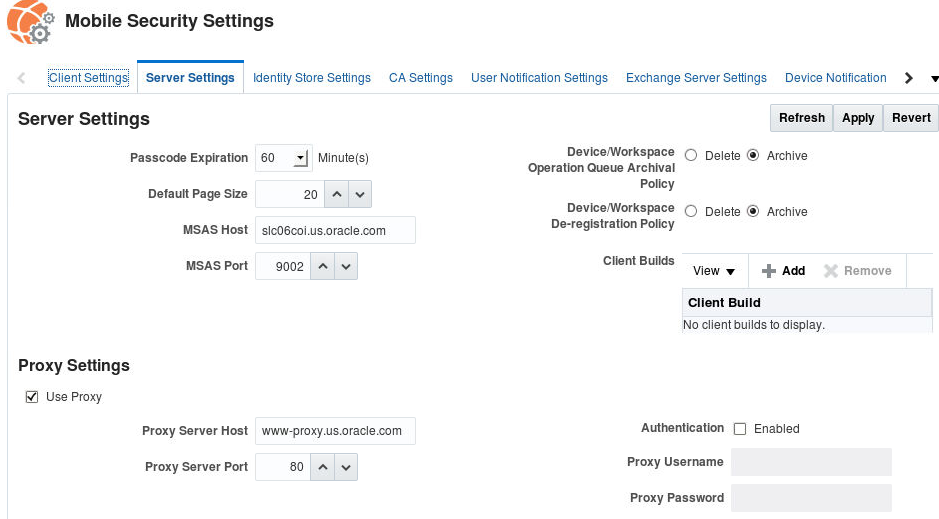Image resolution: width=939 pixels, height=519 pixels.
Task: Open the Passcode Expiration dropdown
Action: [x=300, y=158]
